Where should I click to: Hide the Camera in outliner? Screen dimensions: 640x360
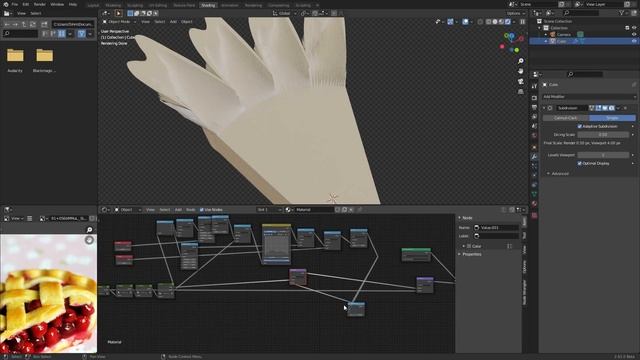pyautogui.click(x=634, y=35)
